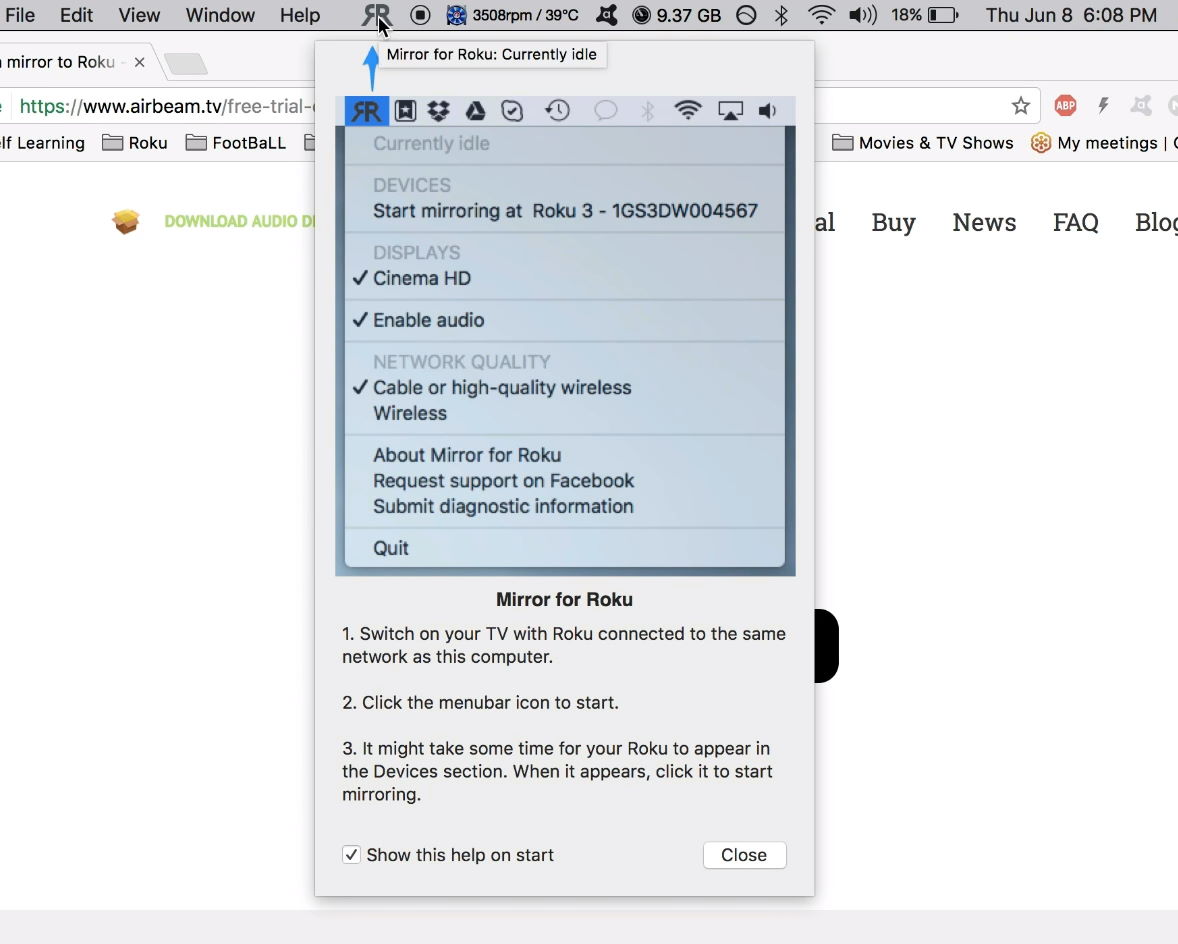Open the News page link
This screenshot has height=944, width=1178.
[x=984, y=222]
